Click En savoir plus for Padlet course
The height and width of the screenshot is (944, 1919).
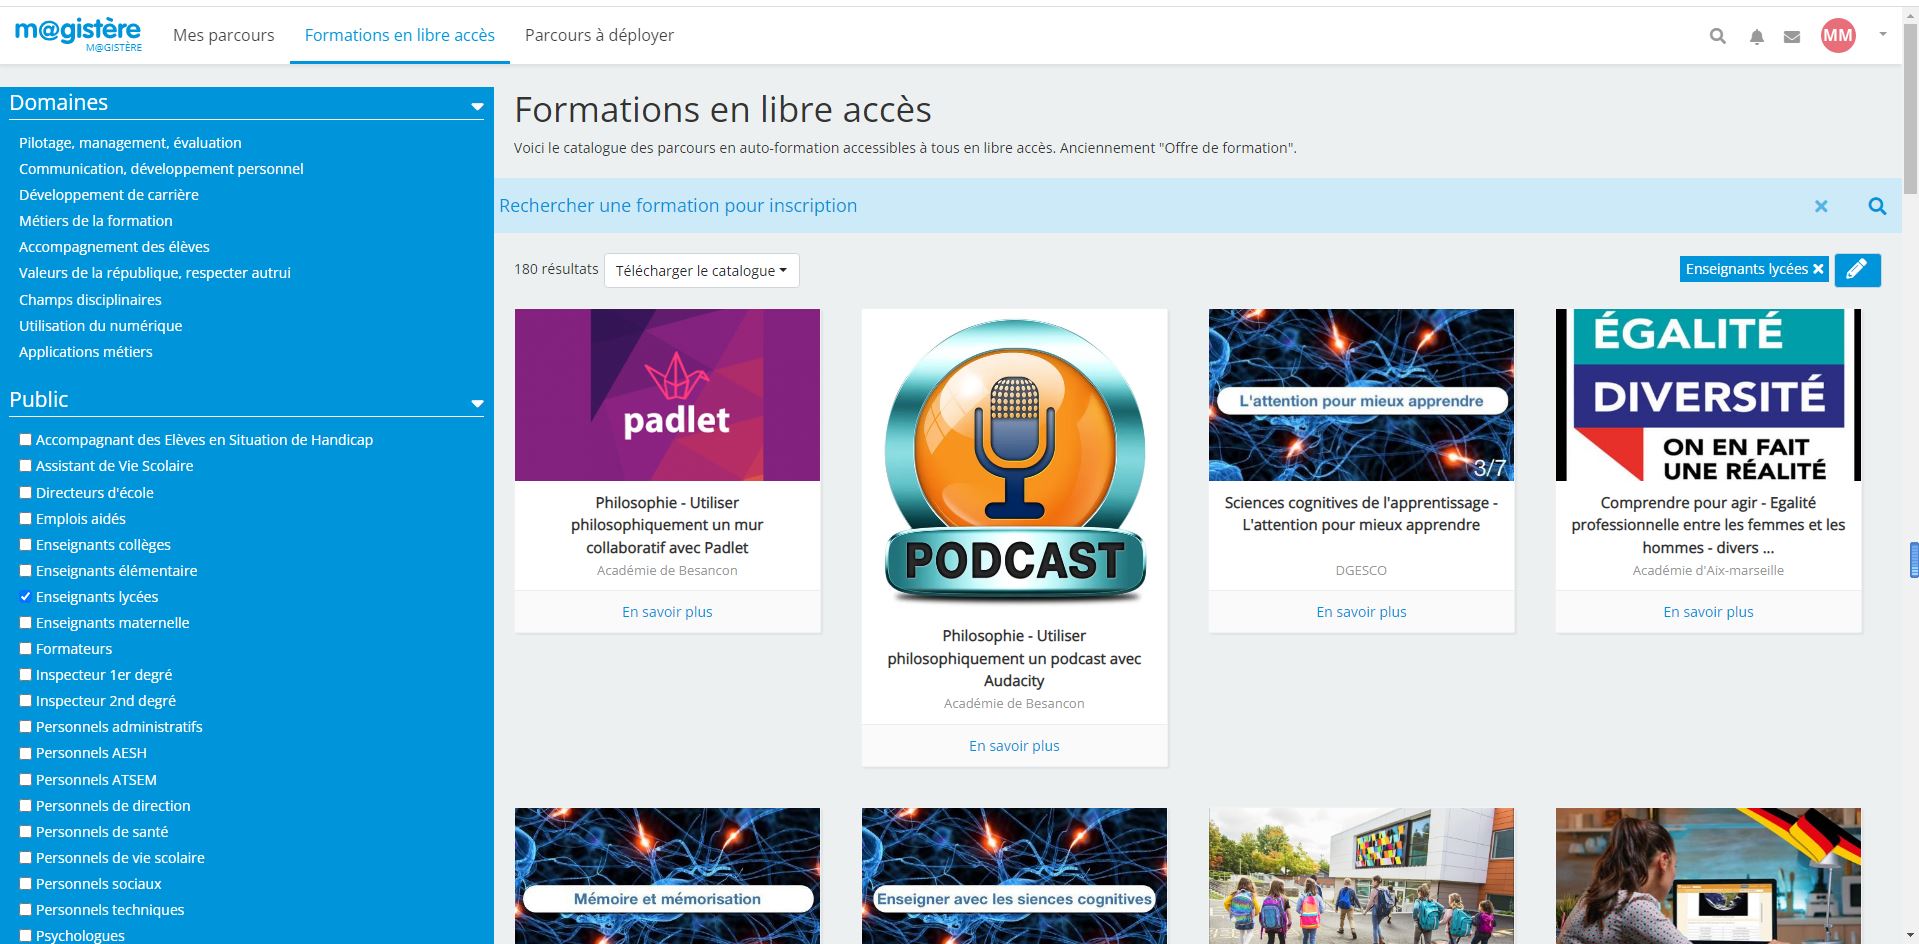667,612
